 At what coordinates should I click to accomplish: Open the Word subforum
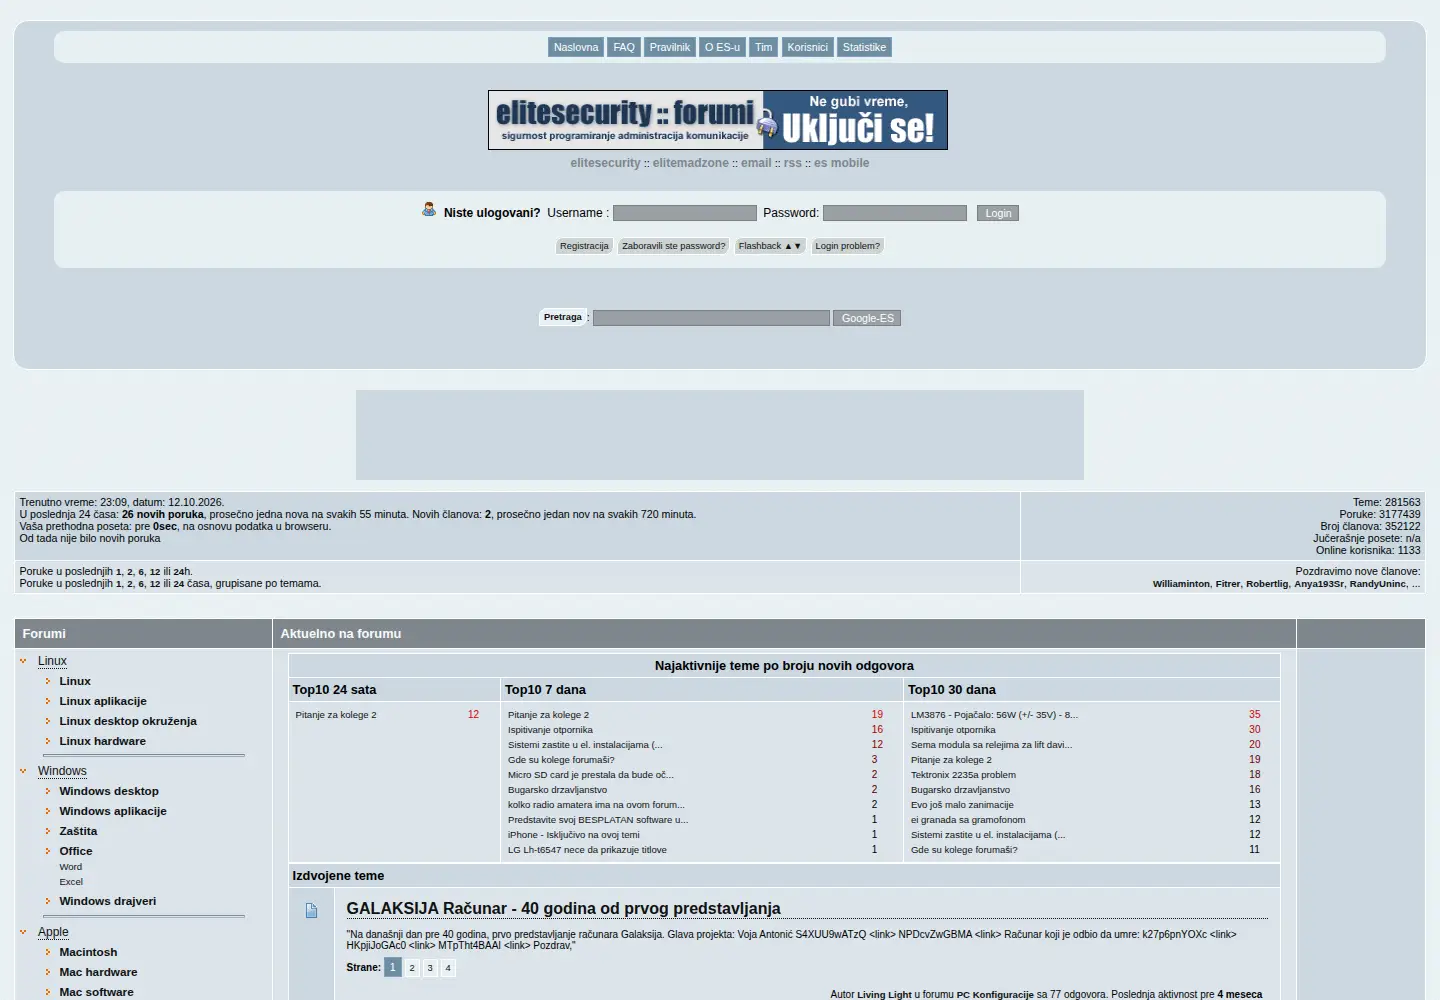(x=71, y=867)
